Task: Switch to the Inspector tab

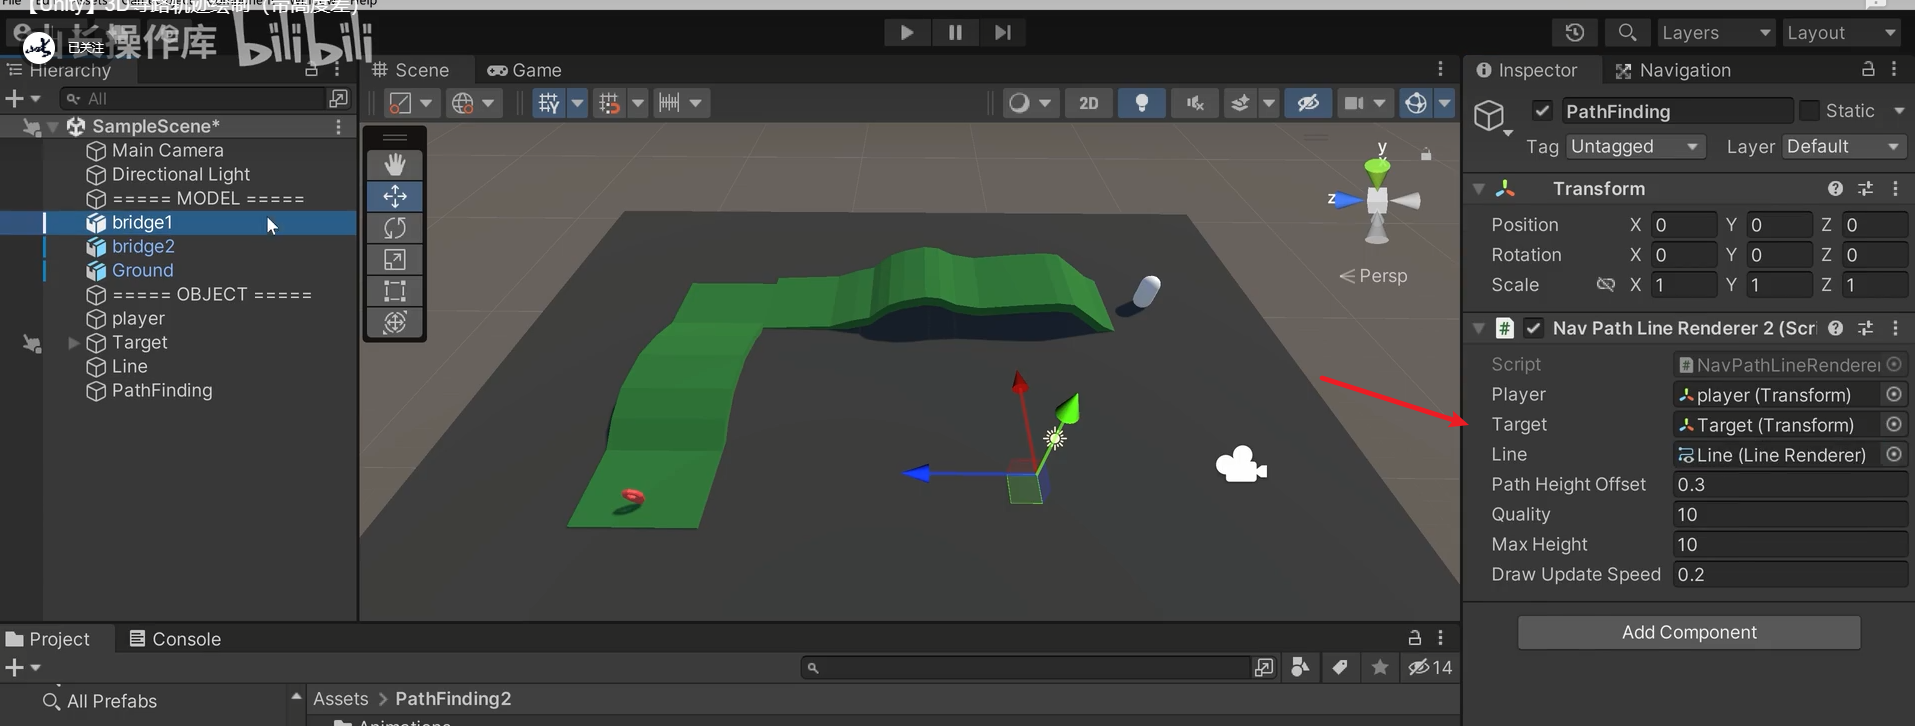Action: pos(1527,70)
